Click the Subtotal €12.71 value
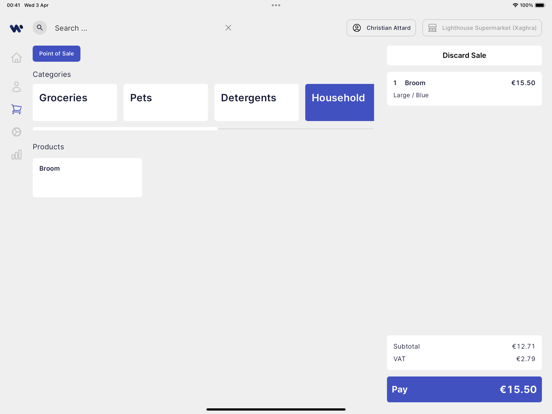 523,346
